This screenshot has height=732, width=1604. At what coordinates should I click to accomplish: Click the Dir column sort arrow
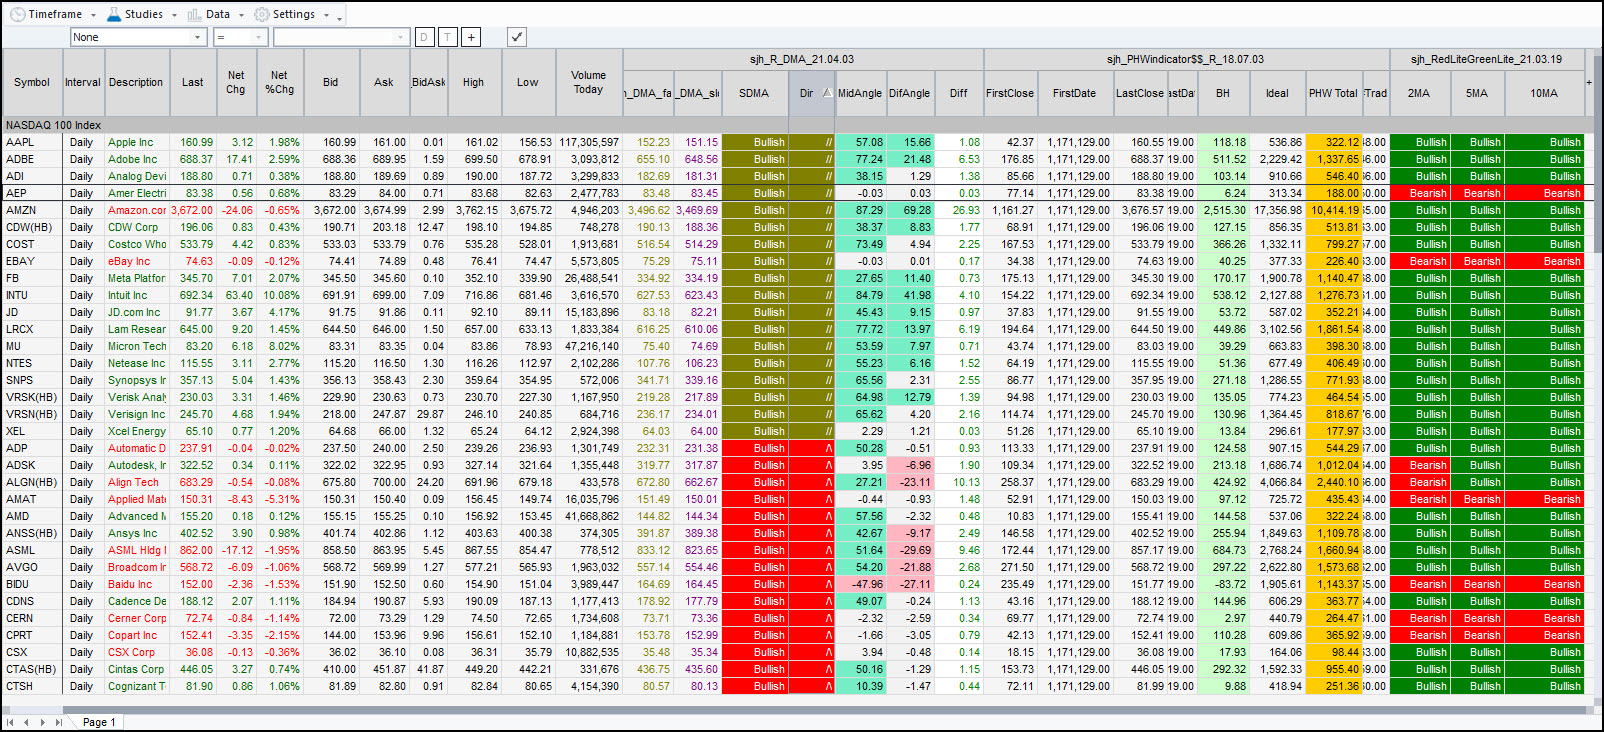827,93
